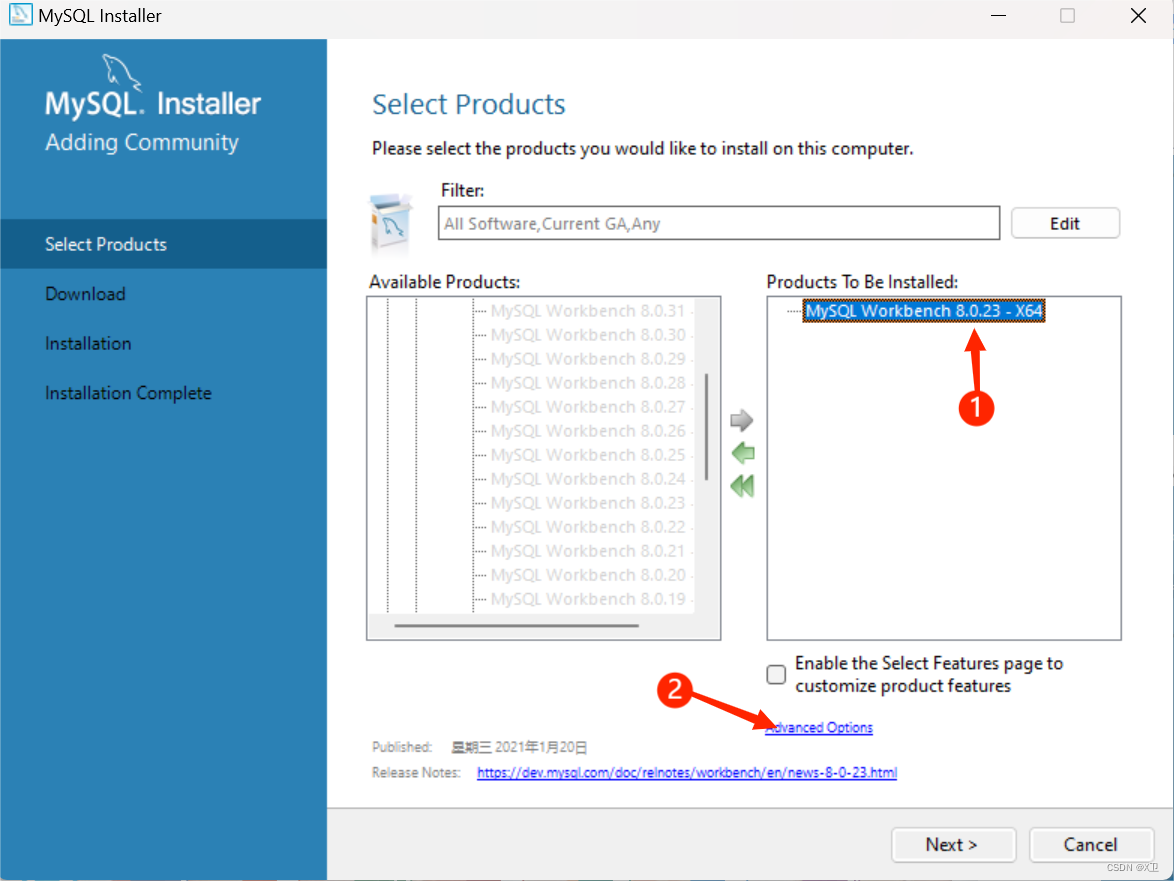Click the green remove-product left arrow
1174x881 pixels.
click(x=743, y=453)
